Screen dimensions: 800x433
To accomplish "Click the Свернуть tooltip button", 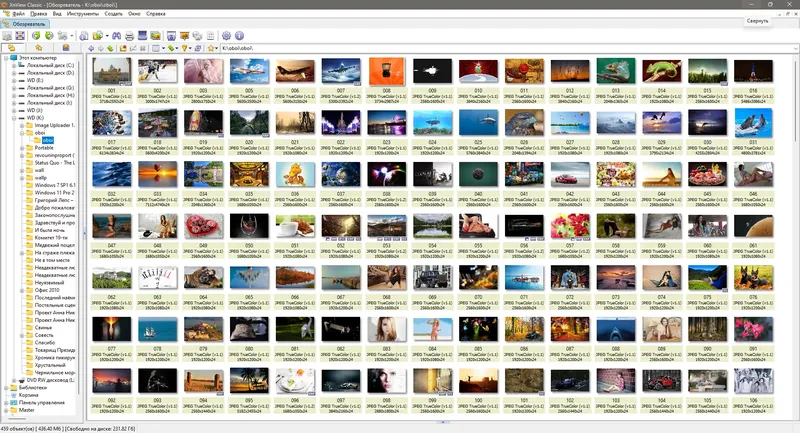I will [x=757, y=21].
